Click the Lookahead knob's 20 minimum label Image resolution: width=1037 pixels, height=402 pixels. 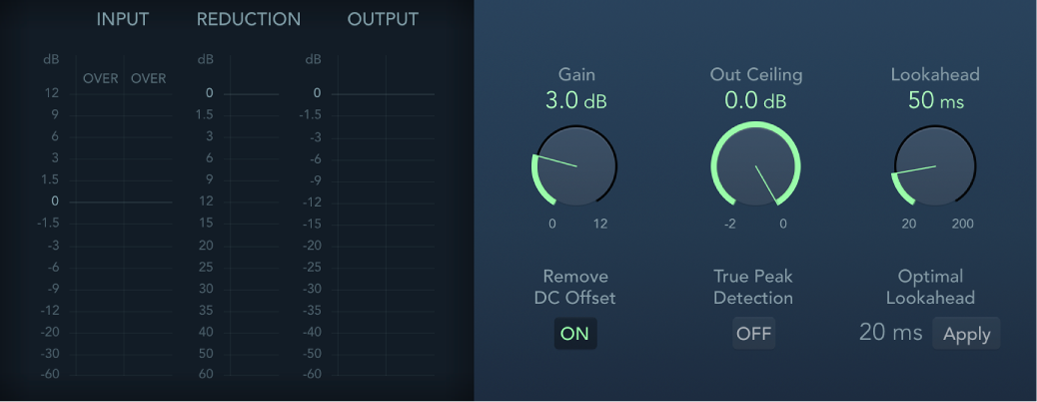click(x=909, y=224)
